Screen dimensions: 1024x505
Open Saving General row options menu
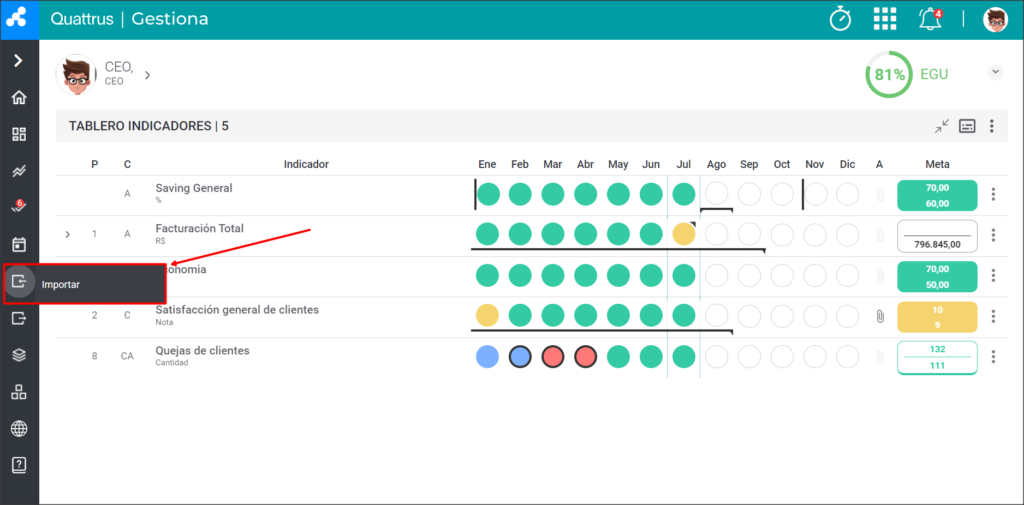[993, 194]
